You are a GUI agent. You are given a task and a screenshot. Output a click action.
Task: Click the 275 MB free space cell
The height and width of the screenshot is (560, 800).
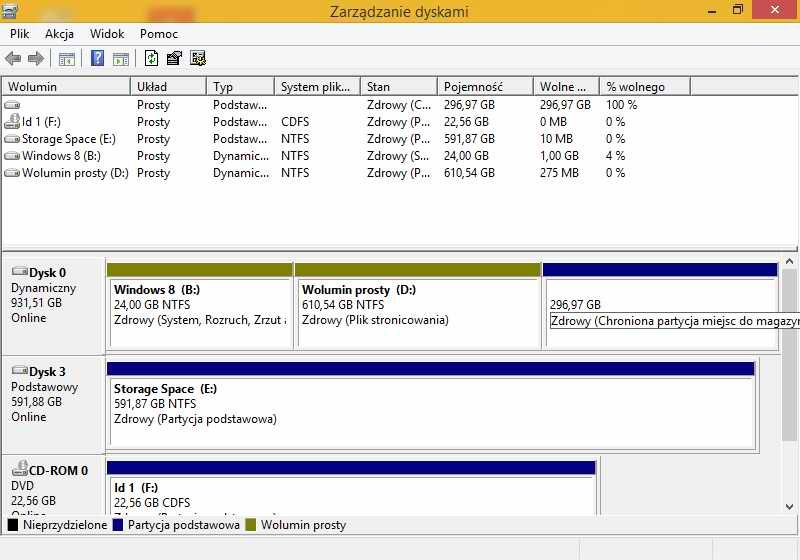[559, 173]
